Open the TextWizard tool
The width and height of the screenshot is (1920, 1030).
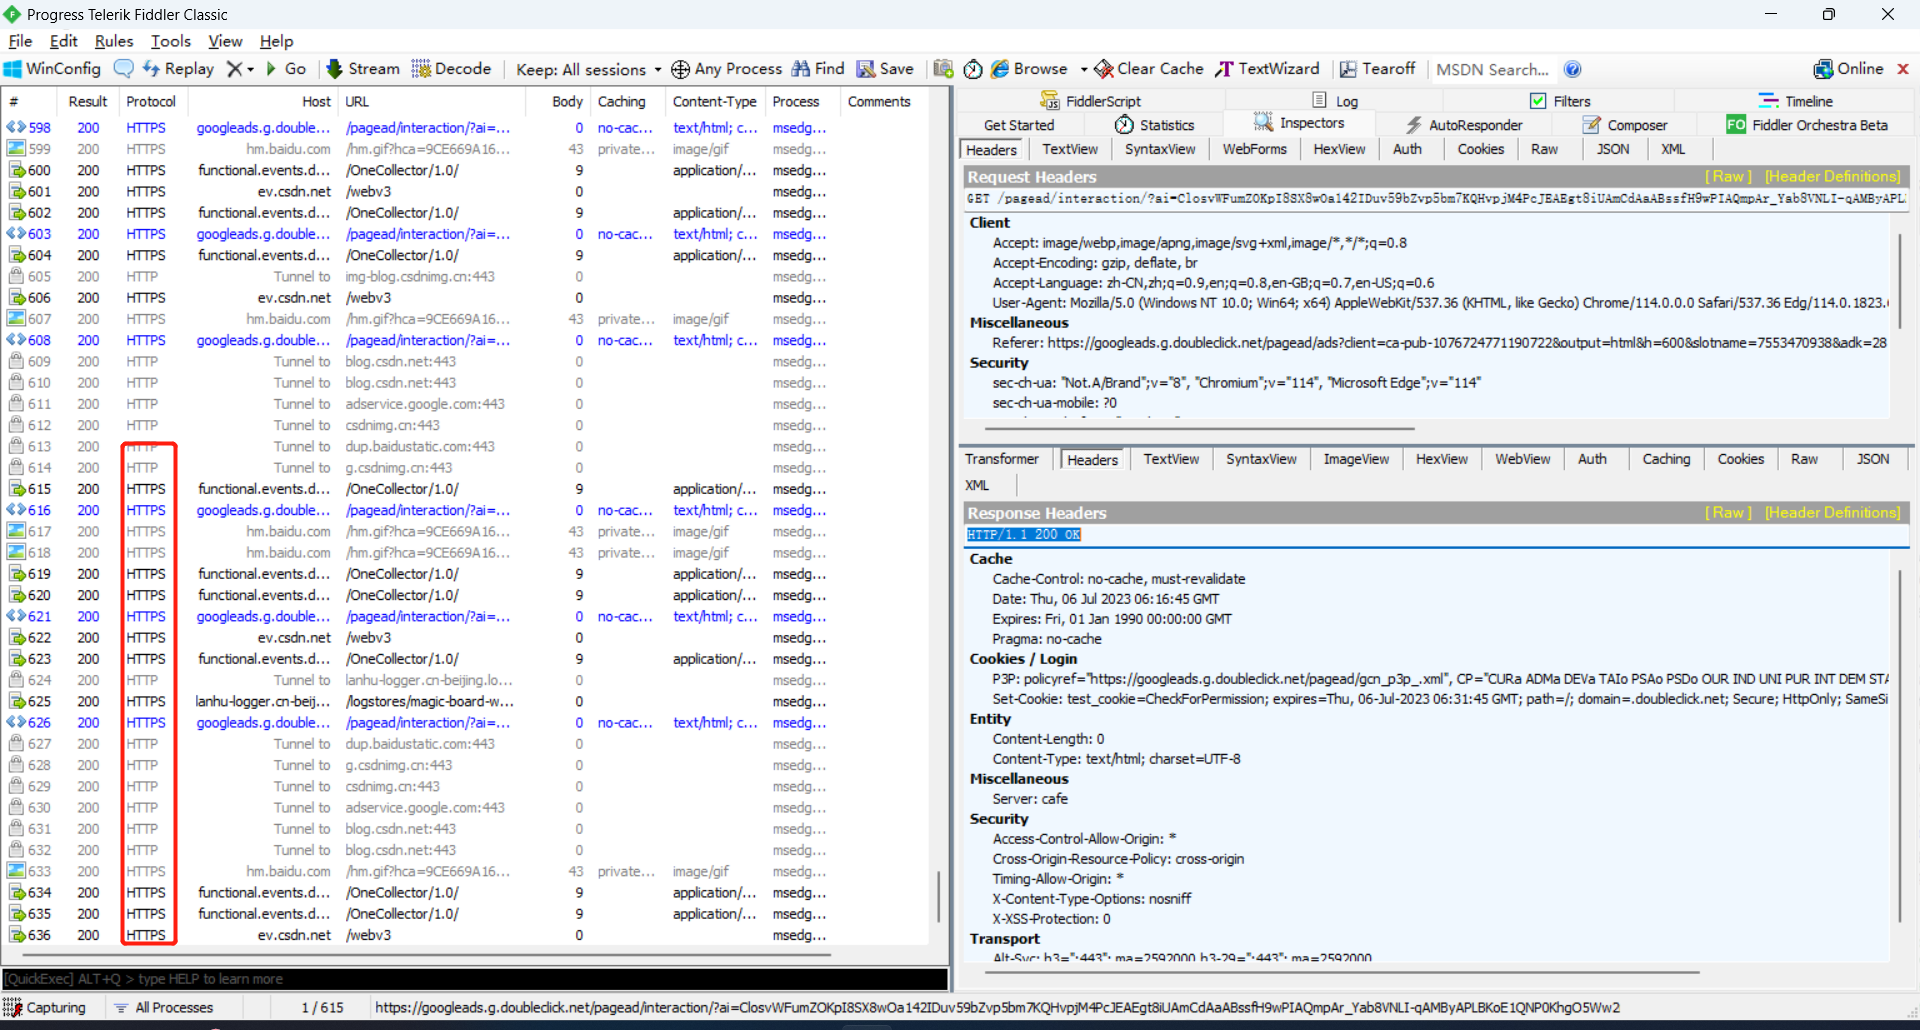point(1267,69)
